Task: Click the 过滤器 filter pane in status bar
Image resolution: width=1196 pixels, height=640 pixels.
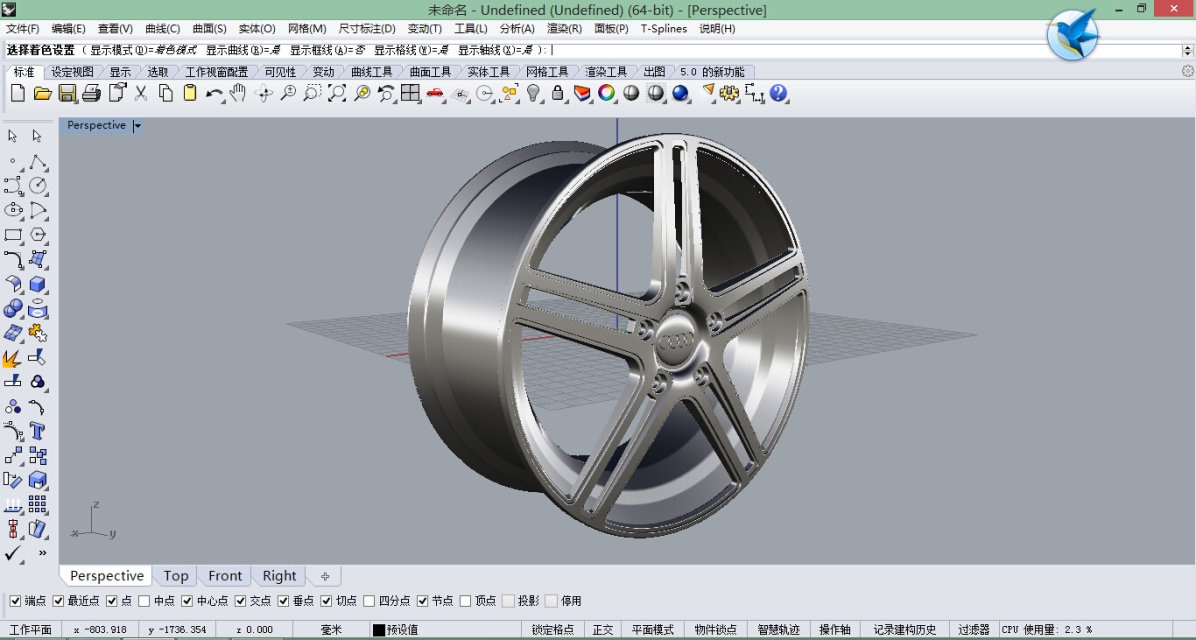Action: [x=974, y=630]
